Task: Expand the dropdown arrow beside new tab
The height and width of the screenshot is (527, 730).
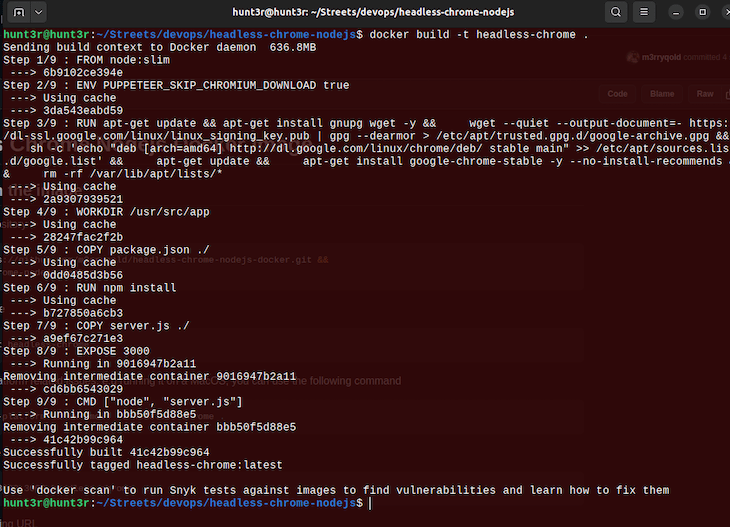Action: click(x=38, y=12)
